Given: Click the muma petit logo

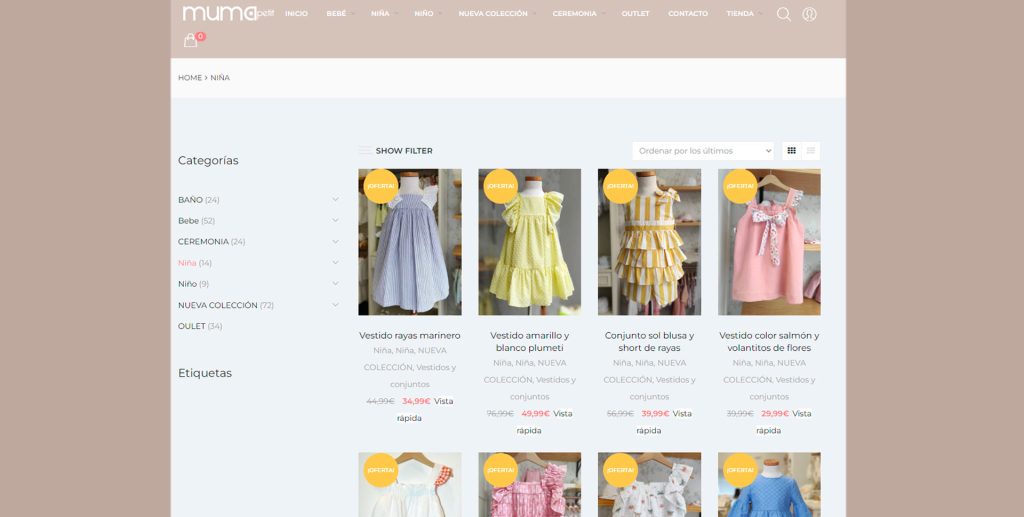Looking at the screenshot, I should [x=227, y=13].
